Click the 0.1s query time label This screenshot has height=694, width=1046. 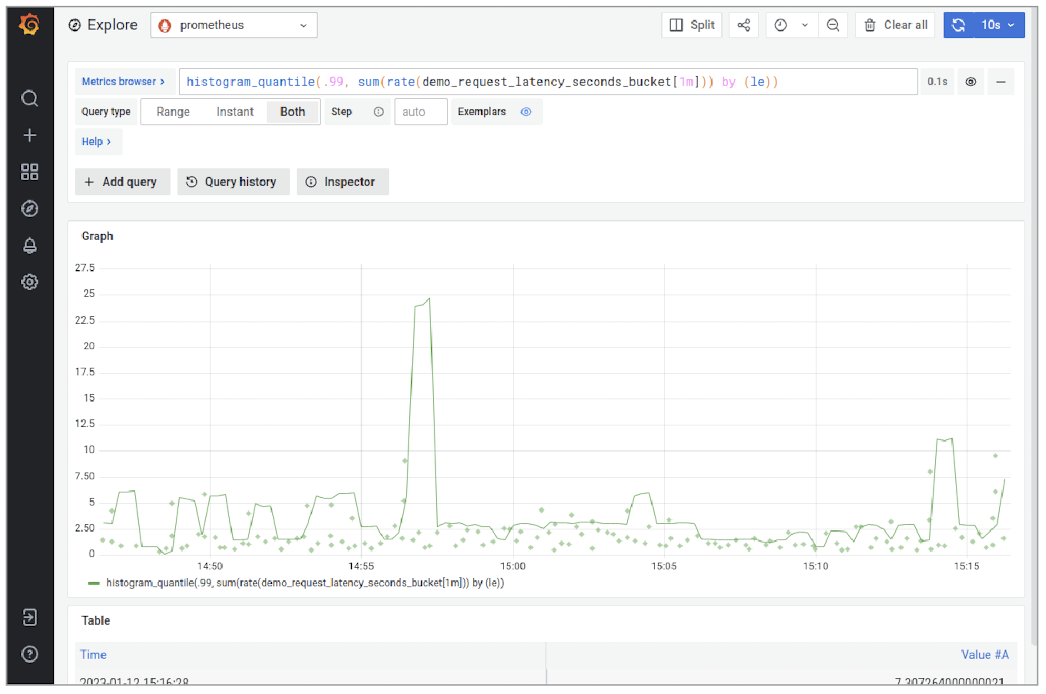[x=937, y=81]
